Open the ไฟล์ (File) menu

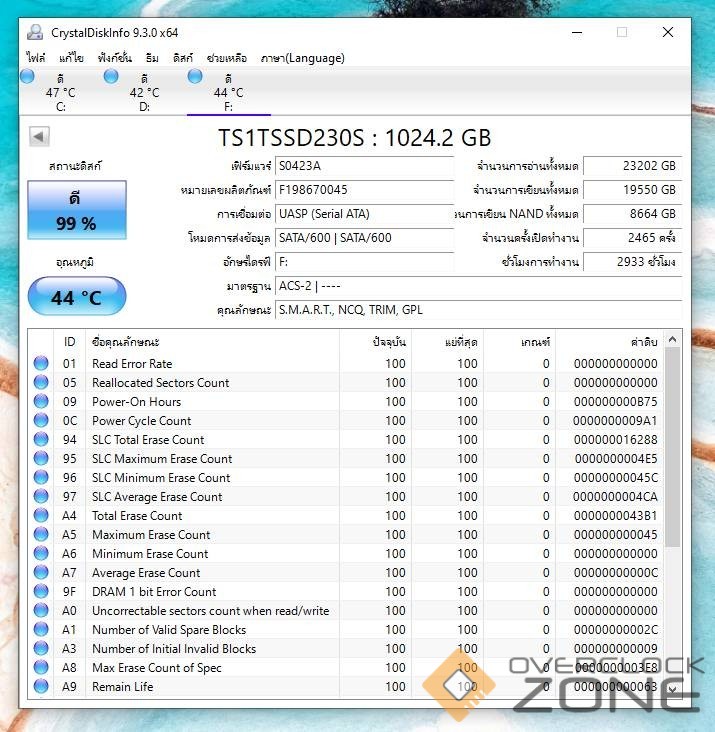(x=36, y=58)
